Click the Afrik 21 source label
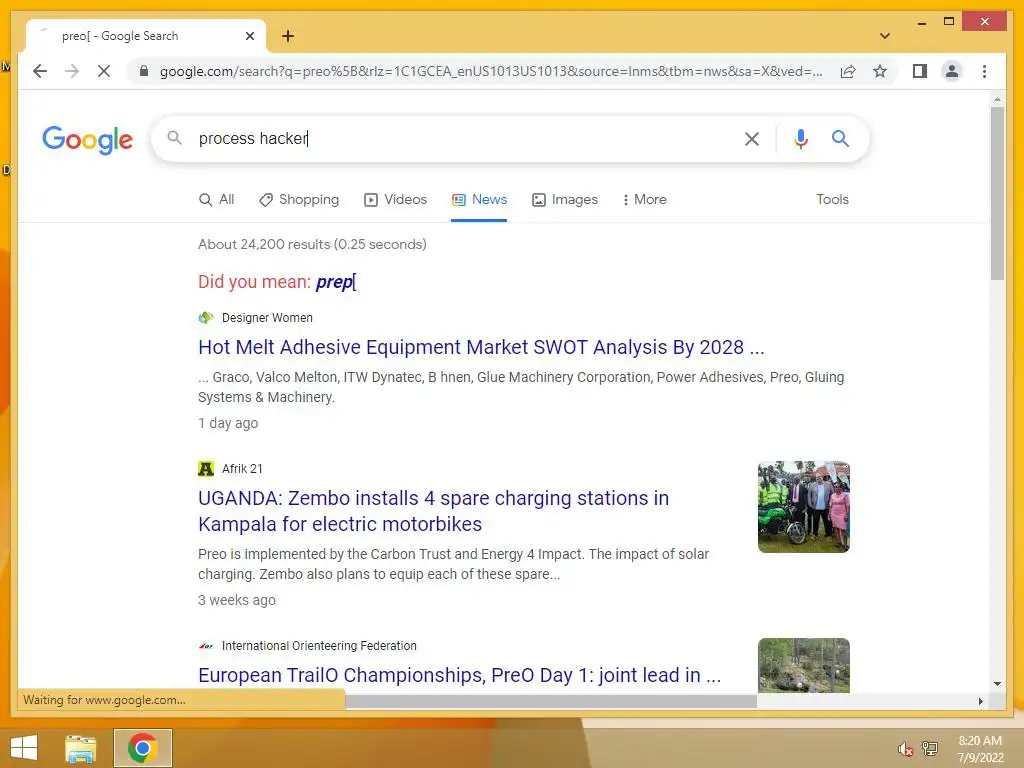Screen dimensions: 1024x768 tap(242, 469)
